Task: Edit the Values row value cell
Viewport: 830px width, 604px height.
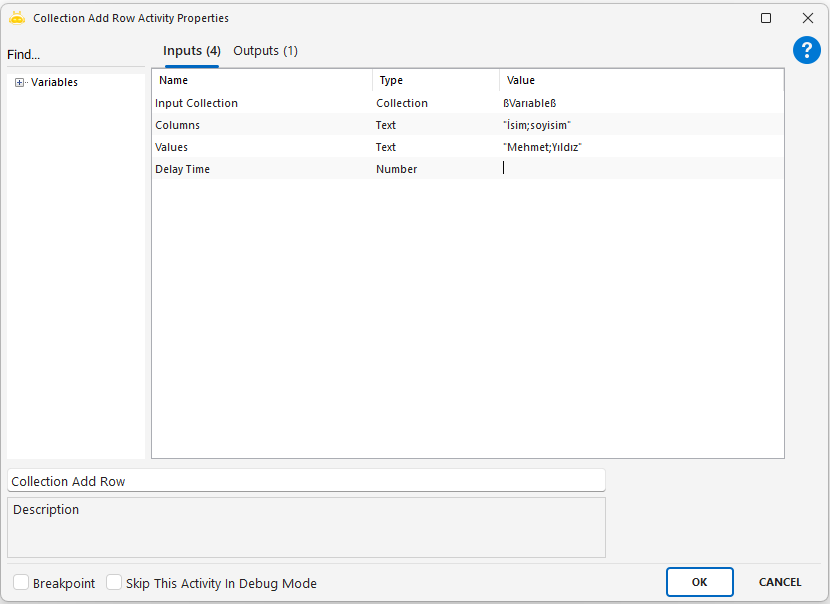Action: tap(640, 147)
